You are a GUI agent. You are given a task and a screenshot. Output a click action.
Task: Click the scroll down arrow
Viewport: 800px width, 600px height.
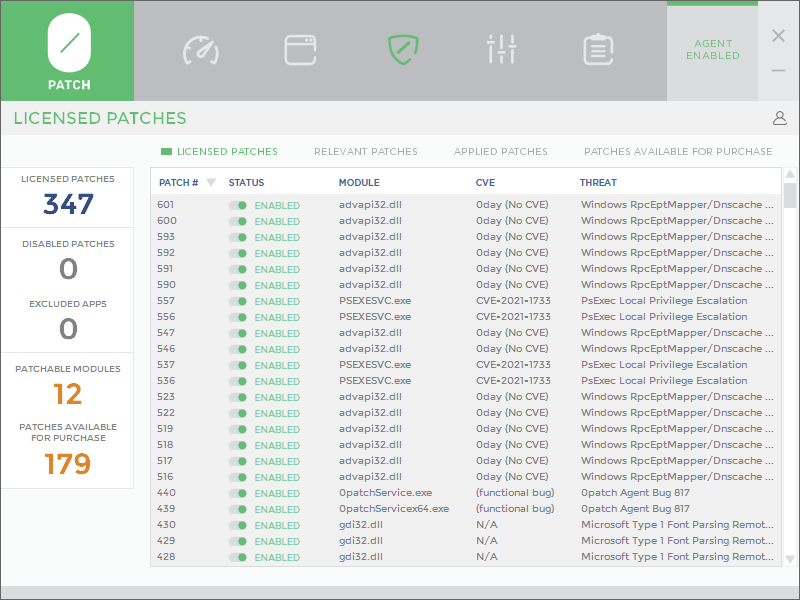[790, 560]
